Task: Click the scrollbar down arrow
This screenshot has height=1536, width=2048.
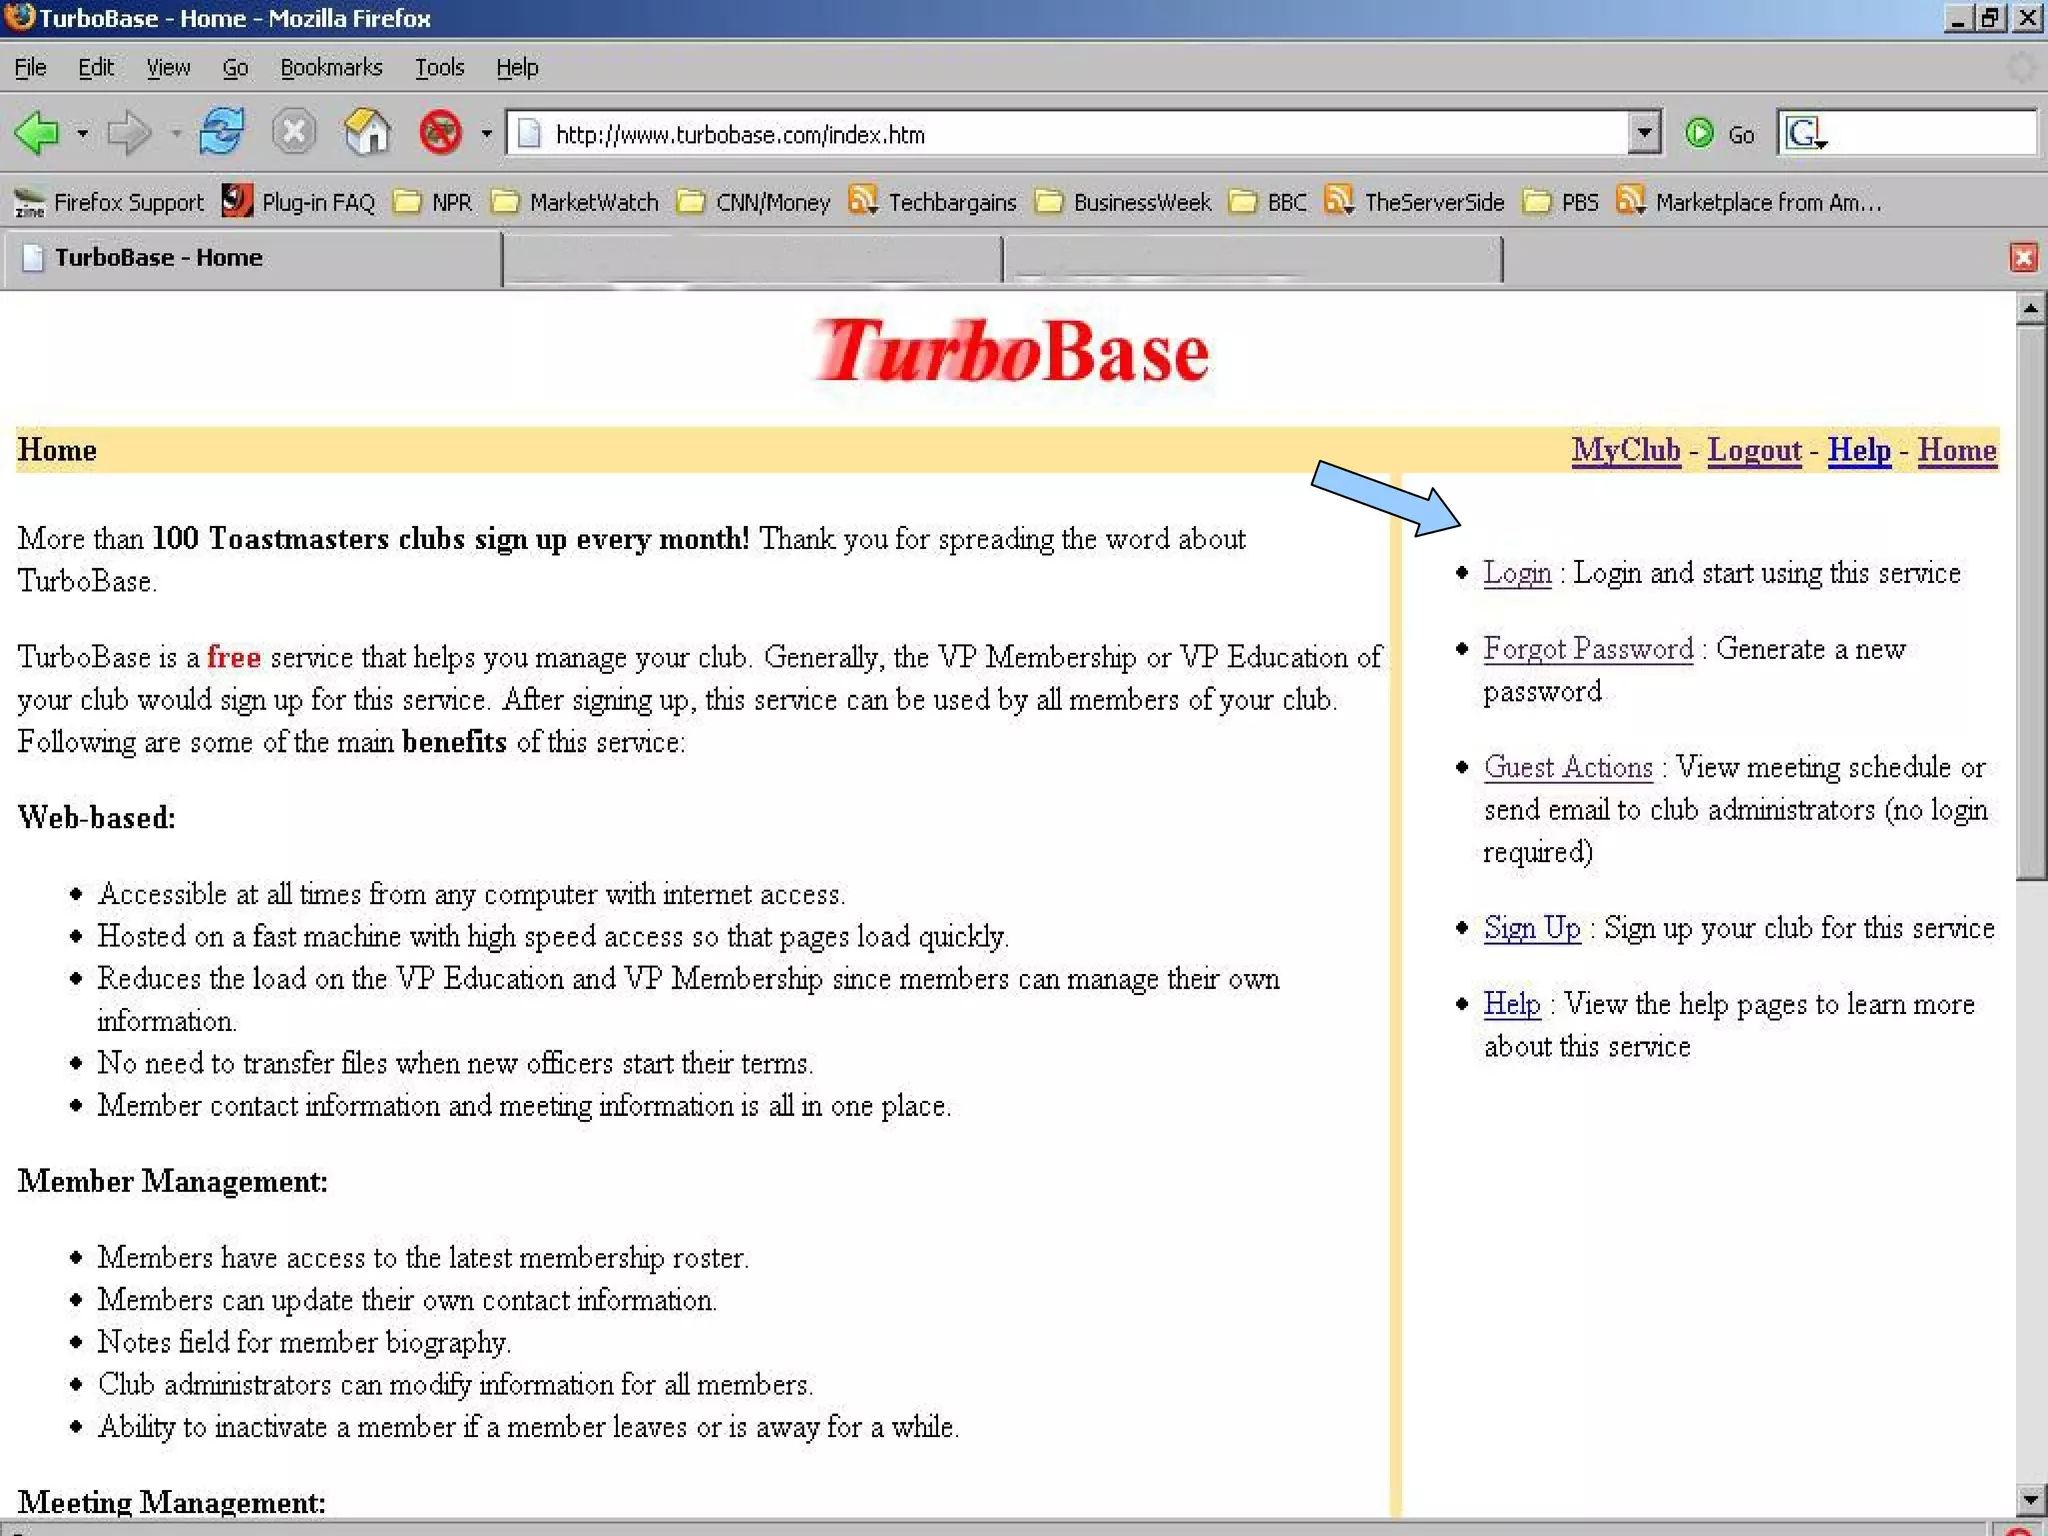Action: coord(2030,1499)
